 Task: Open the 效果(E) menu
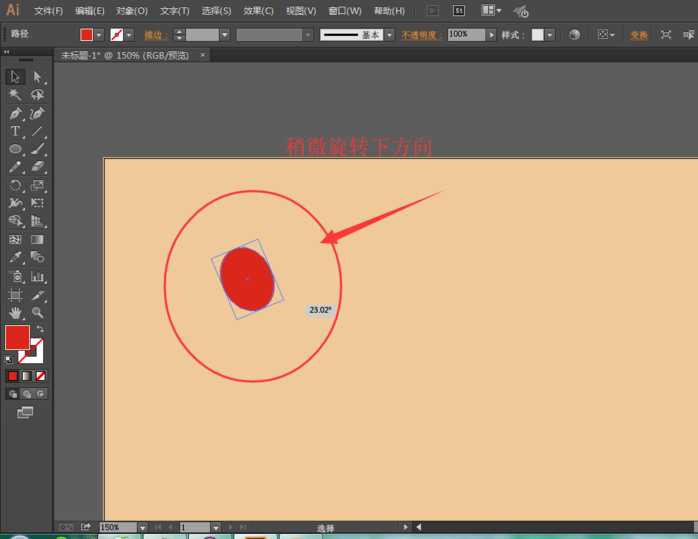[258, 11]
